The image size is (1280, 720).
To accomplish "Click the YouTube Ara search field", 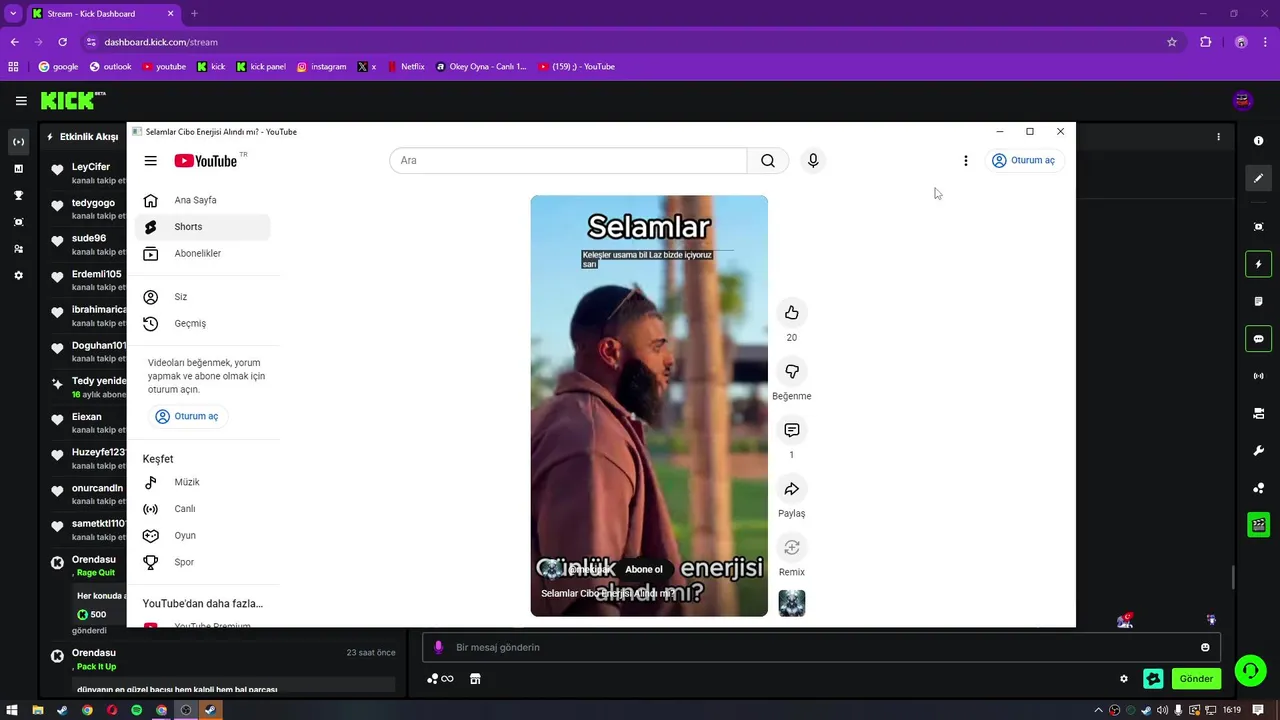I will 568,160.
